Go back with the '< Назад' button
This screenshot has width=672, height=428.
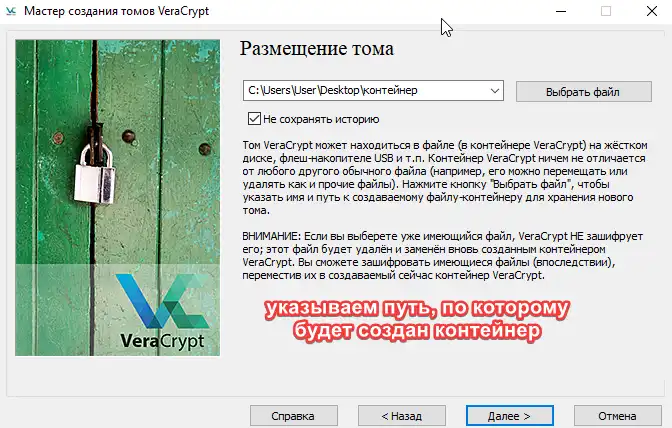(x=402, y=416)
